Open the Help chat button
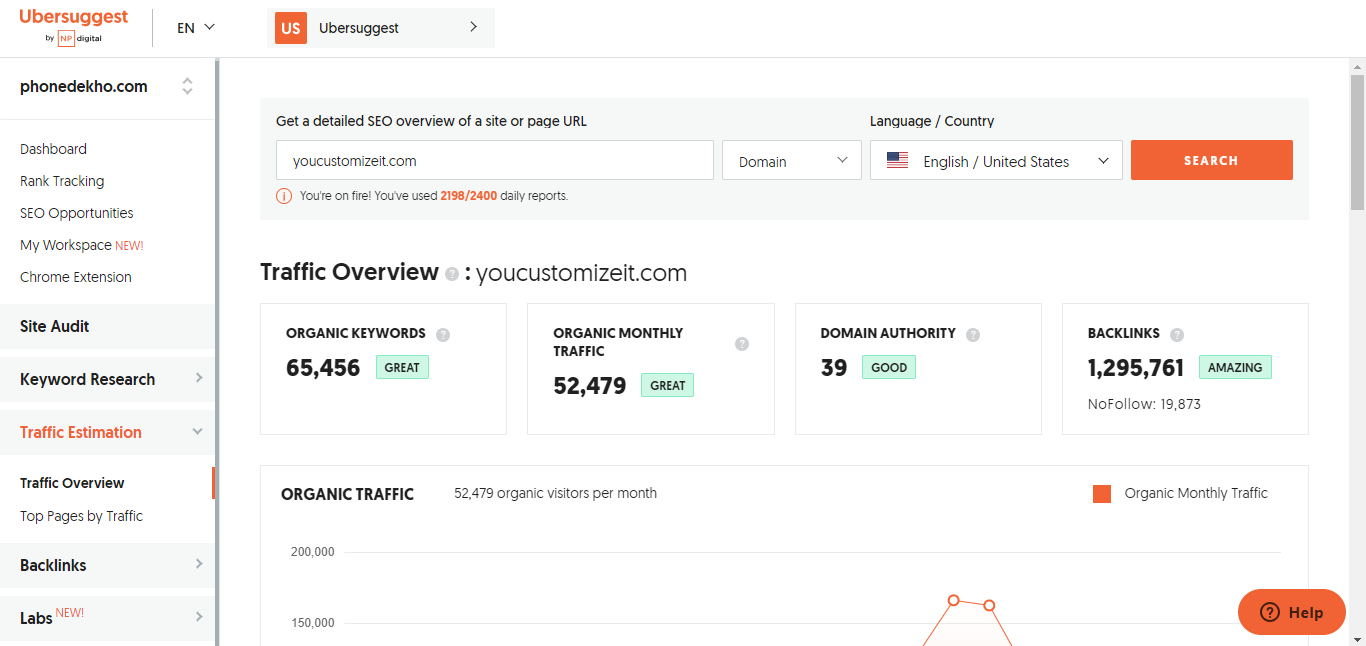Screen dimensions: 1366x646 click(1292, 612)
